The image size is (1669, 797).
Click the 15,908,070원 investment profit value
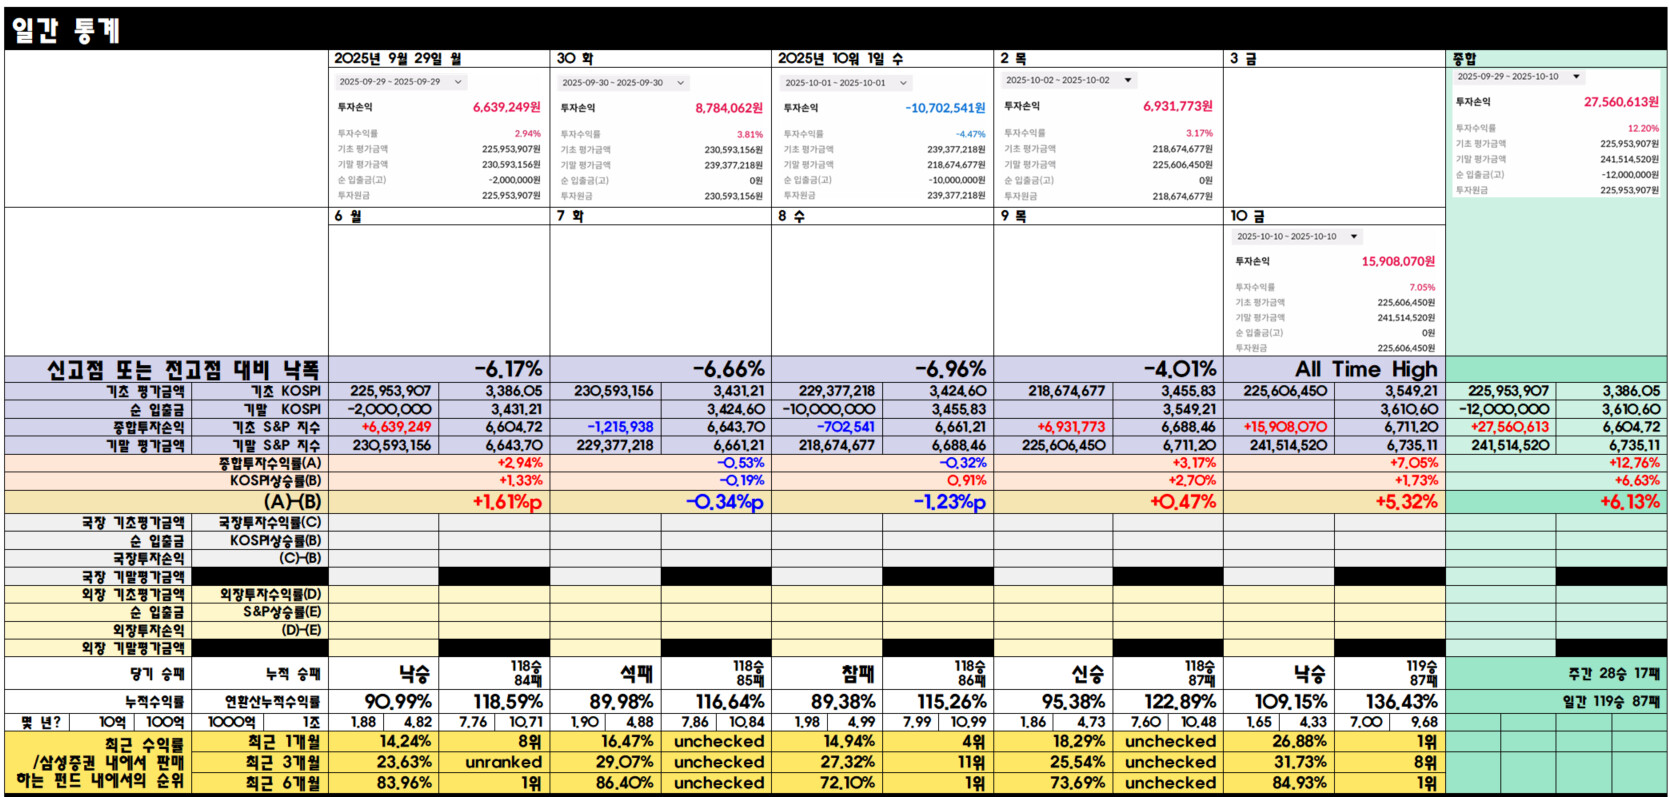pyautogui.click(x=1398, y=262)
